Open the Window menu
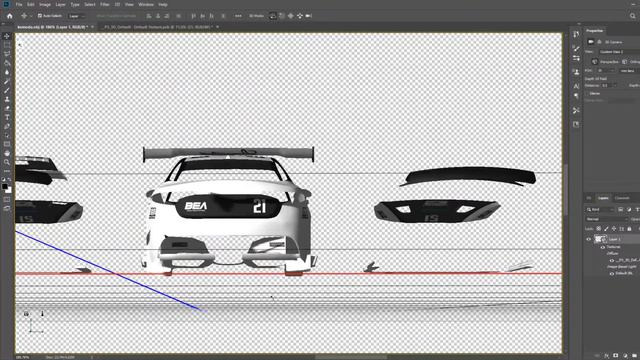 pyautogui.click(x=146, y=4)
